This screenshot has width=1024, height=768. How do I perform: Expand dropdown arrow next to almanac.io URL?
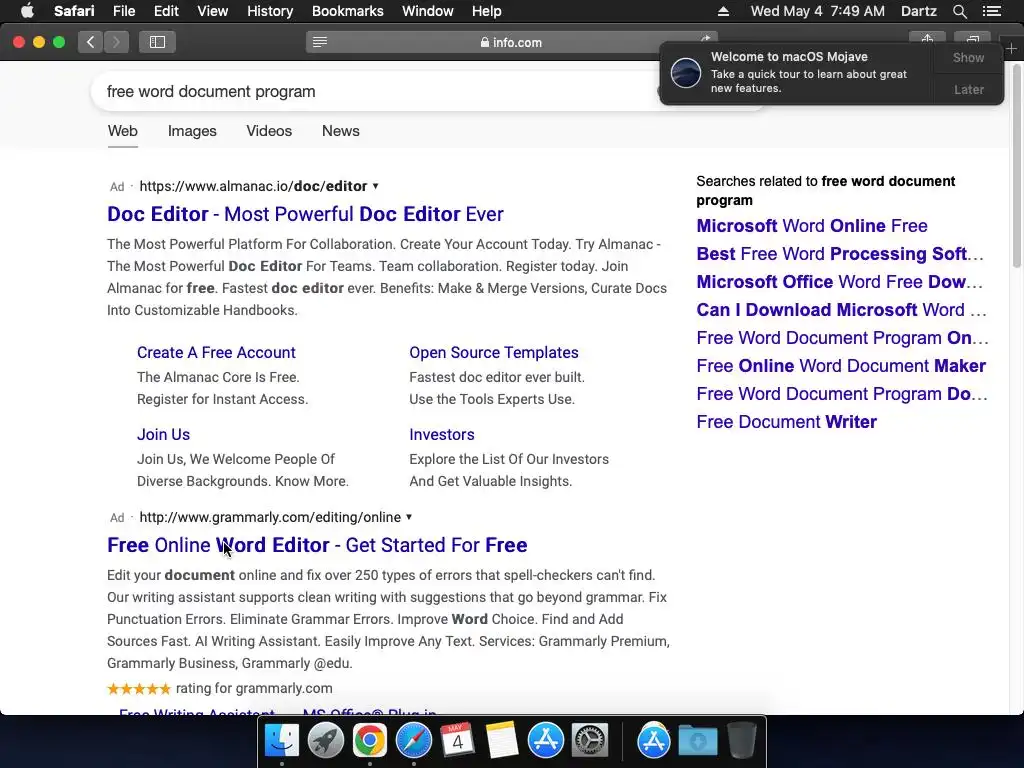pyautogui.click(x=376, y=186)
